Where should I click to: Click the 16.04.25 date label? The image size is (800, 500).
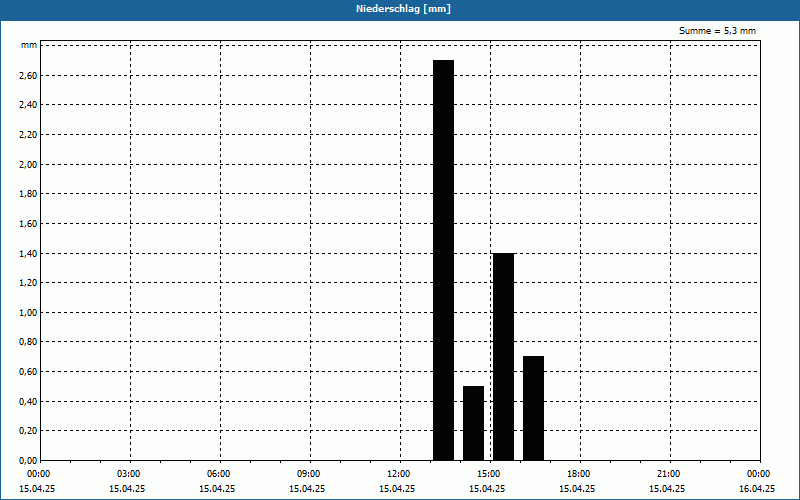[757, 489]
